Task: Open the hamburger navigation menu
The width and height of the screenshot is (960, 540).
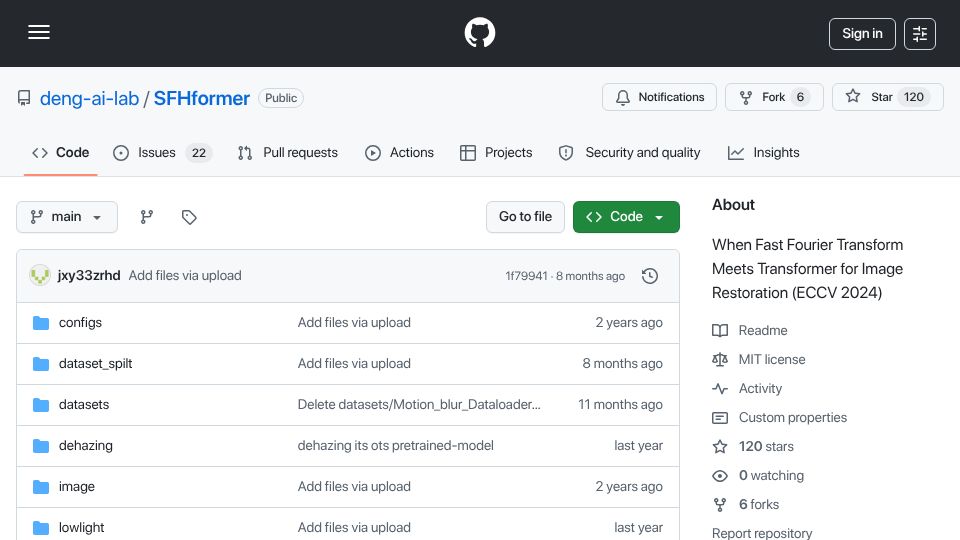Action: [x=39, y=32]
